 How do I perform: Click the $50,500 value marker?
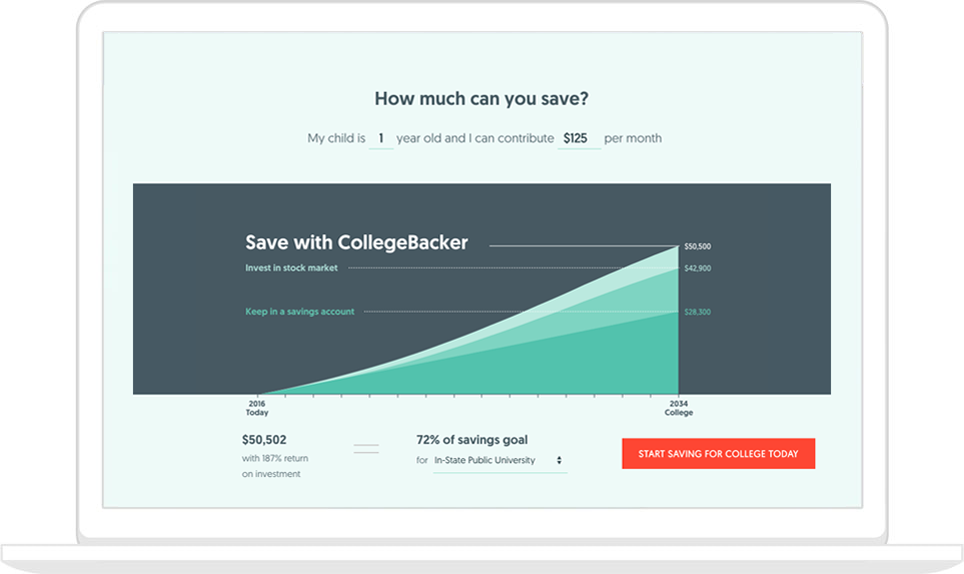tap(697, 246)
